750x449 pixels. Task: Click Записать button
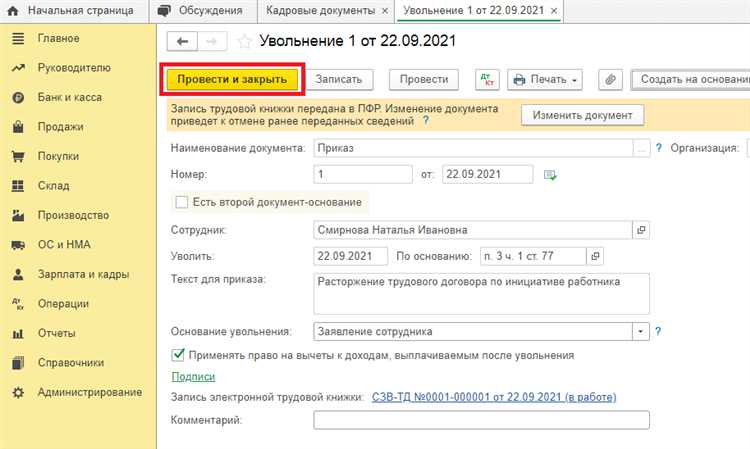click(339, 79)
